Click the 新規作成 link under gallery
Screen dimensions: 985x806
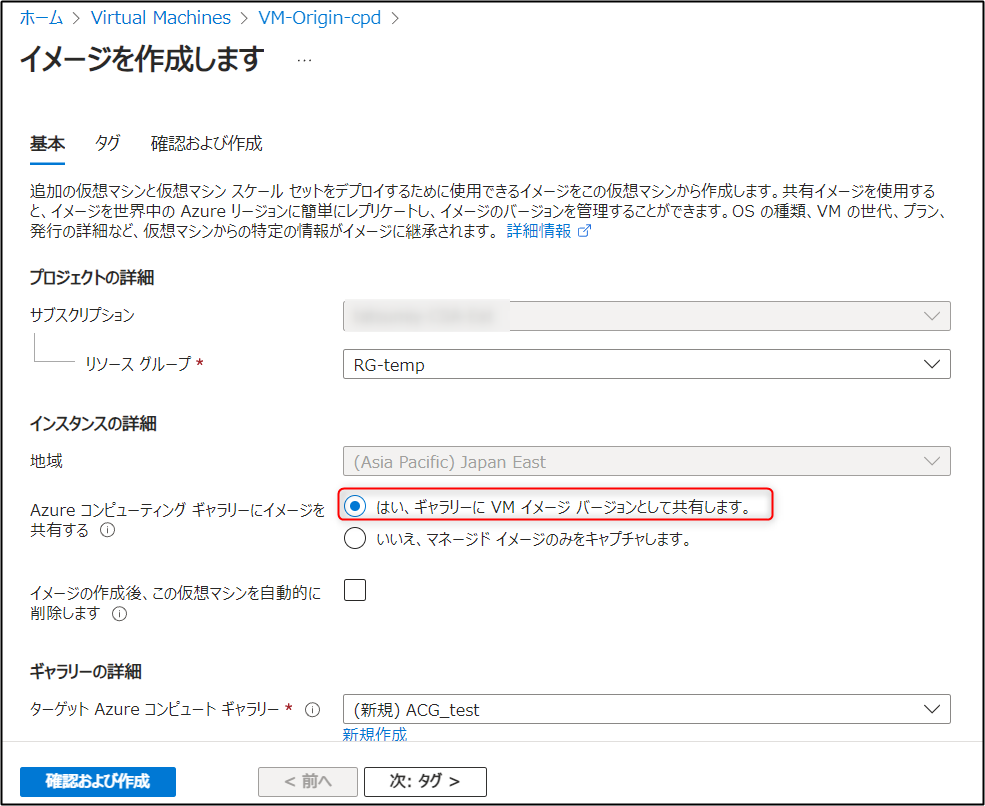(374, 734)
